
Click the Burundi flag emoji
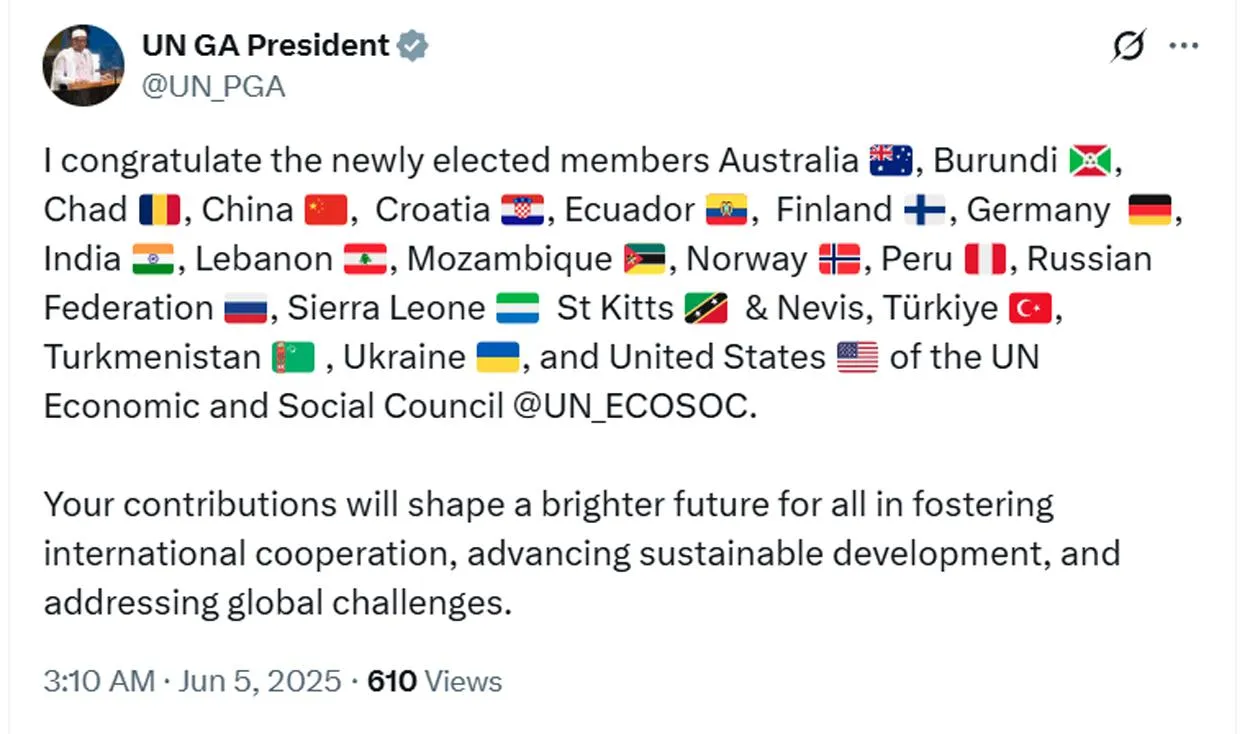click(x=1088, y=161)
